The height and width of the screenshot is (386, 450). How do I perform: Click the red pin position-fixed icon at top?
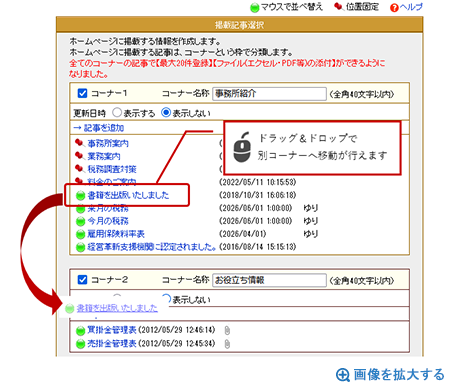(x=339, y=7)
